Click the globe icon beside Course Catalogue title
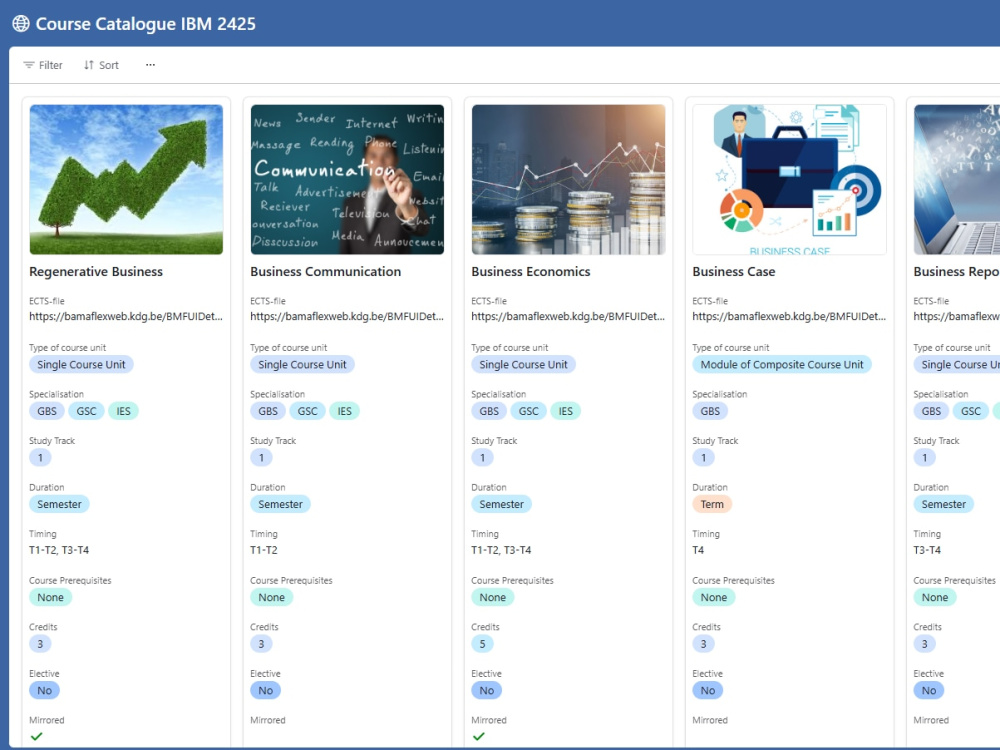1000x750 pixels. (21, 24)
